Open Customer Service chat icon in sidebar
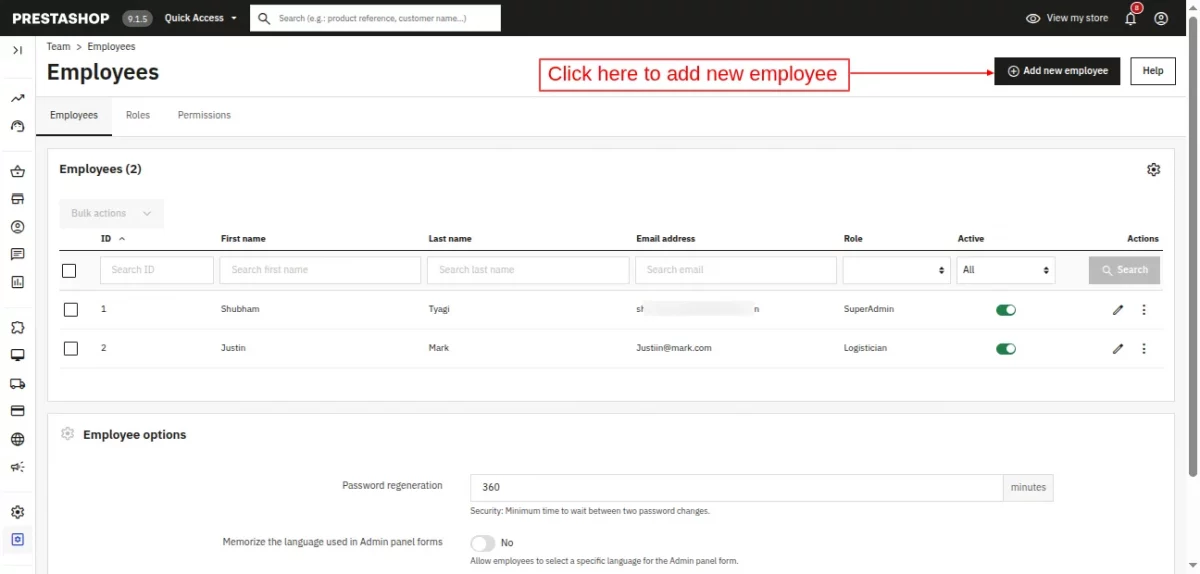 (17, 255)
